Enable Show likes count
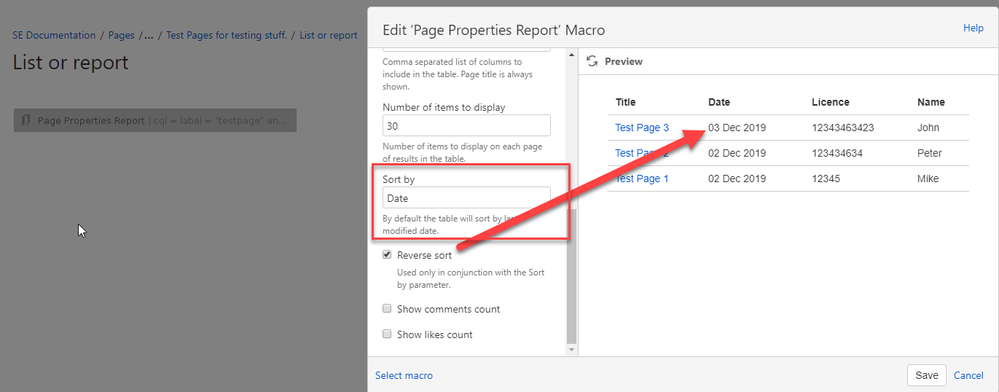 pos(387,334)
